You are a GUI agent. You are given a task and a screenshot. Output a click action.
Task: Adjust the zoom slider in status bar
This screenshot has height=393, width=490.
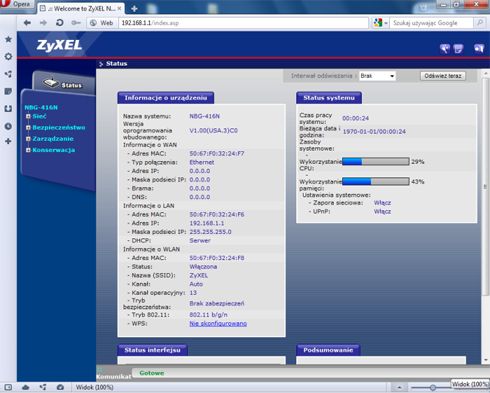pyautogui.click(x=432, y=388)
